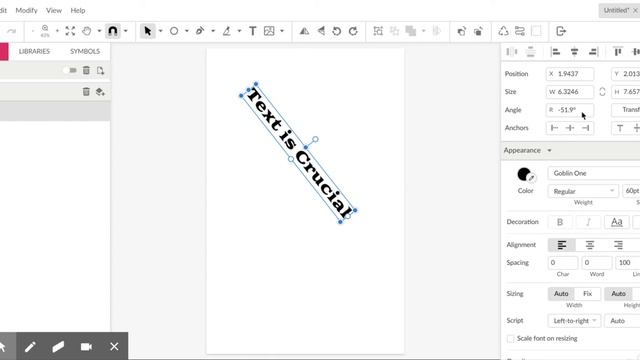Delete the layer with the lower trash icon
Screen dimensions: 640x360
86,91
